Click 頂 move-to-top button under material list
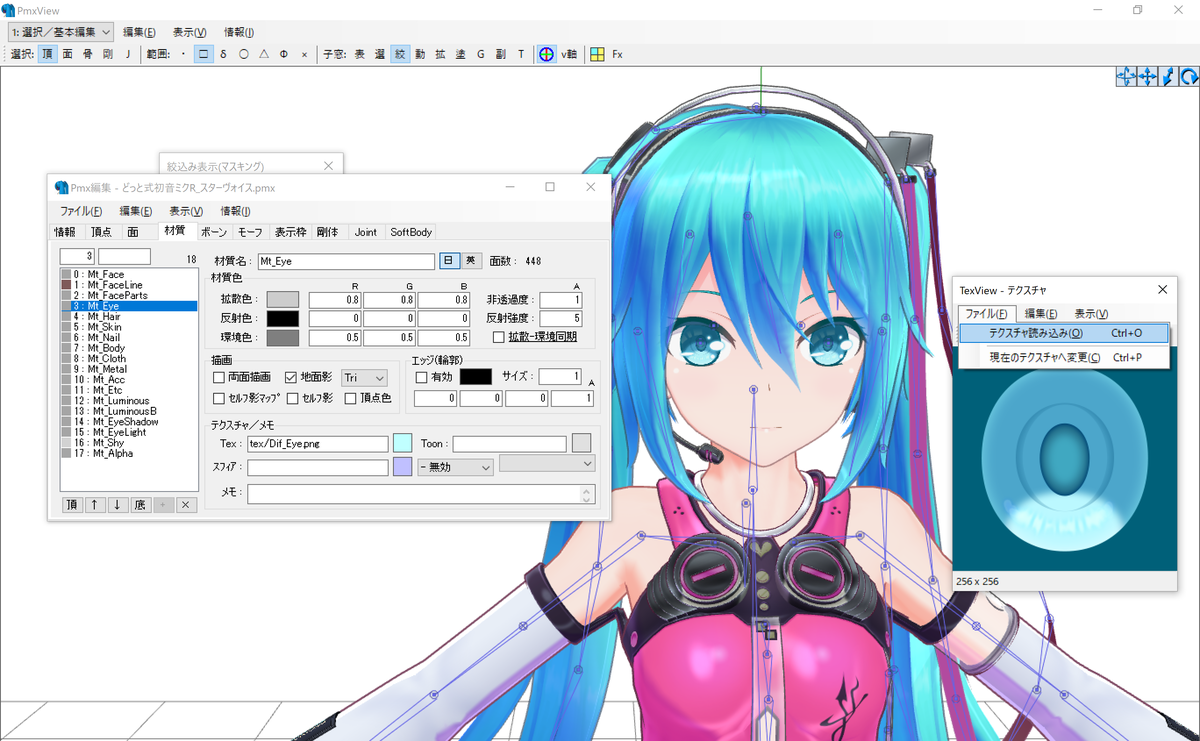This screenshot has height=741, width=1200. (x=73, y=505)
